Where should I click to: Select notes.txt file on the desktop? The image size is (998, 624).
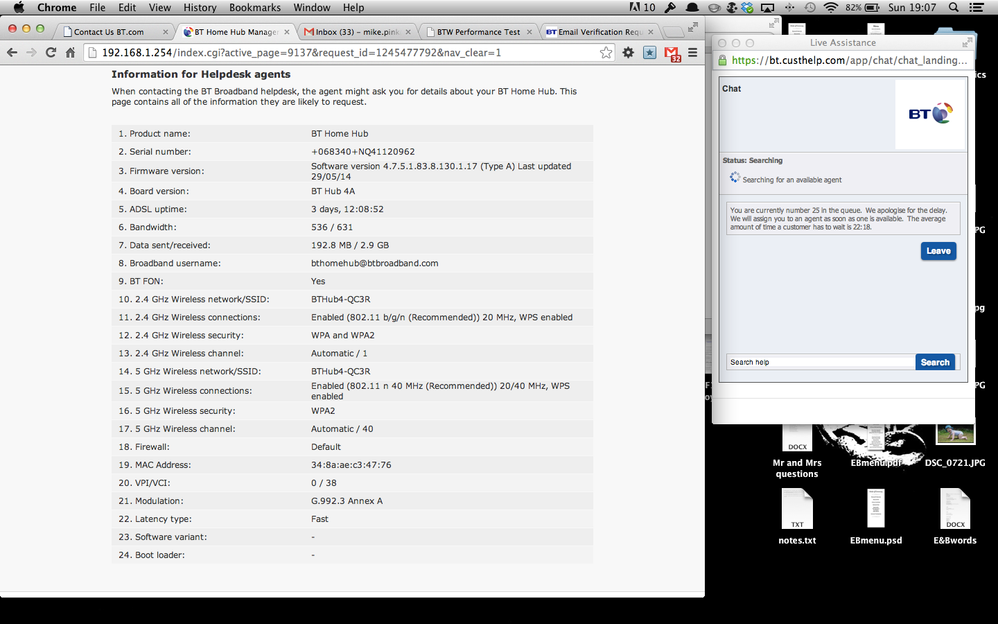pyautogui.click(x=797, y=517)
